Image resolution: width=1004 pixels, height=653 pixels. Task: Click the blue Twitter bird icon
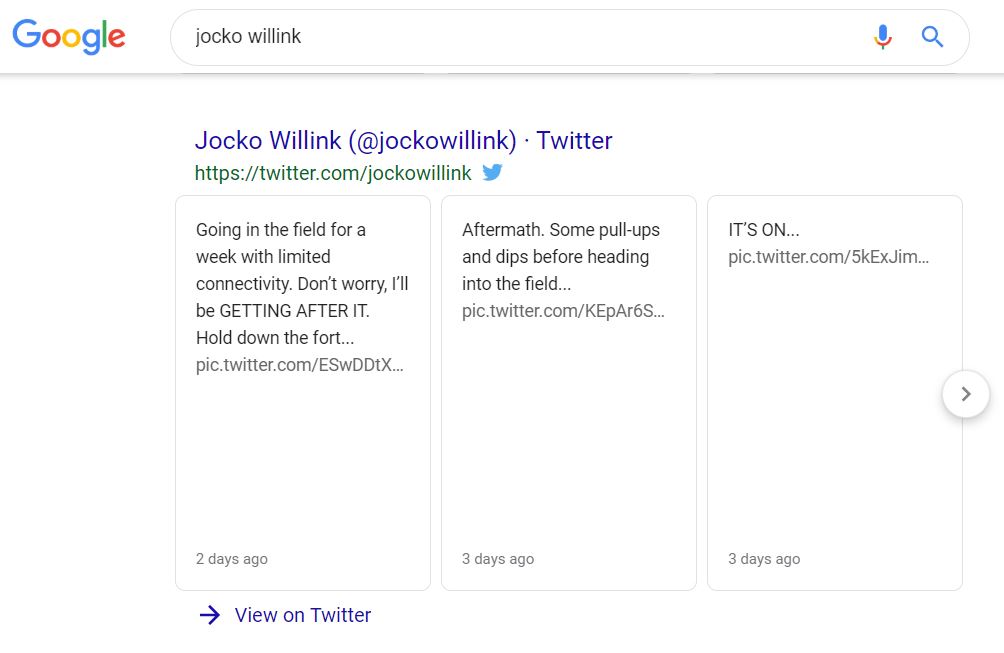pos(492,172)
